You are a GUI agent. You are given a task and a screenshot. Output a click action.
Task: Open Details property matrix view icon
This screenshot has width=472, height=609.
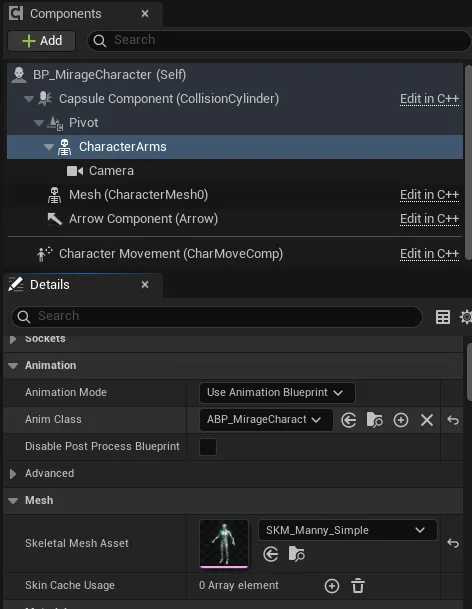click(x=443, y=317)
